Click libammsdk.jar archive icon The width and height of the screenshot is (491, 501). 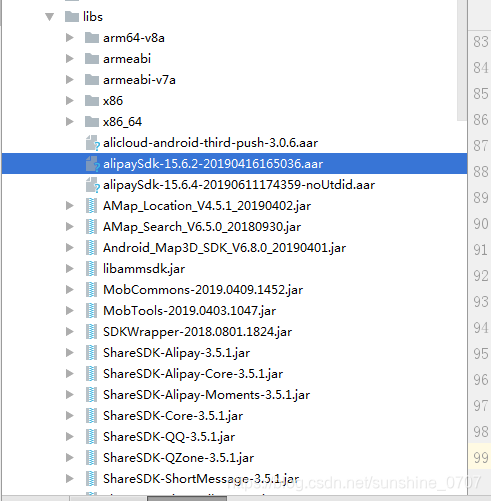91,269
